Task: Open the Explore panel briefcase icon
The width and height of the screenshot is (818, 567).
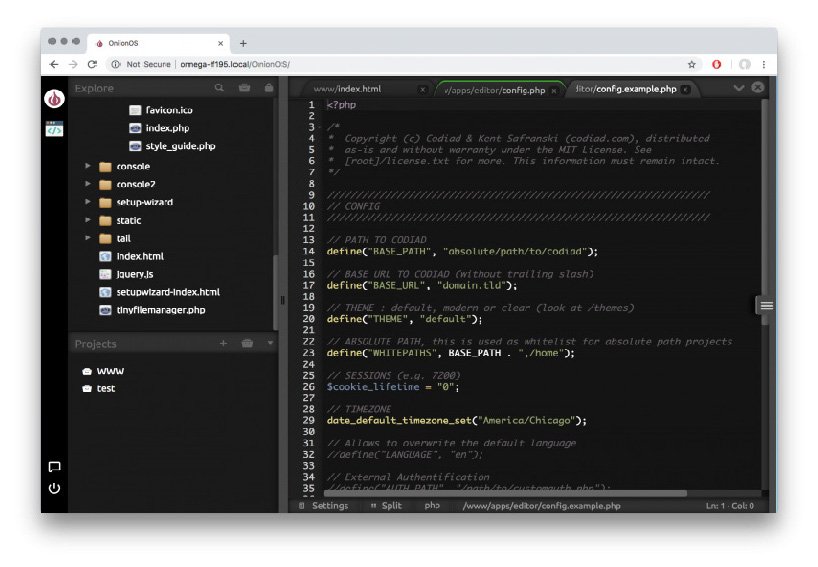Action: tap(244, 88)
